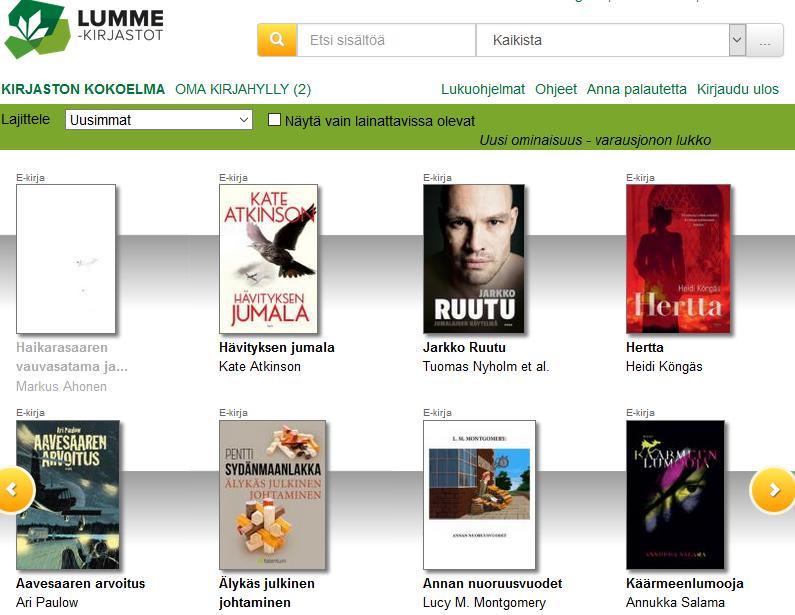This screenshot has height=615, width=795.
Task: Focus the Etsi sisältöä search field
Action: [386, 40]
